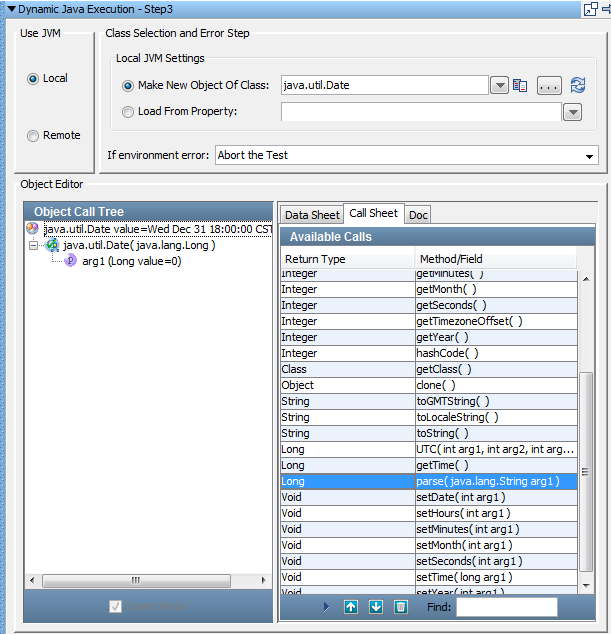Click the arg1 parameter icon in the tree

pos(70,261)
